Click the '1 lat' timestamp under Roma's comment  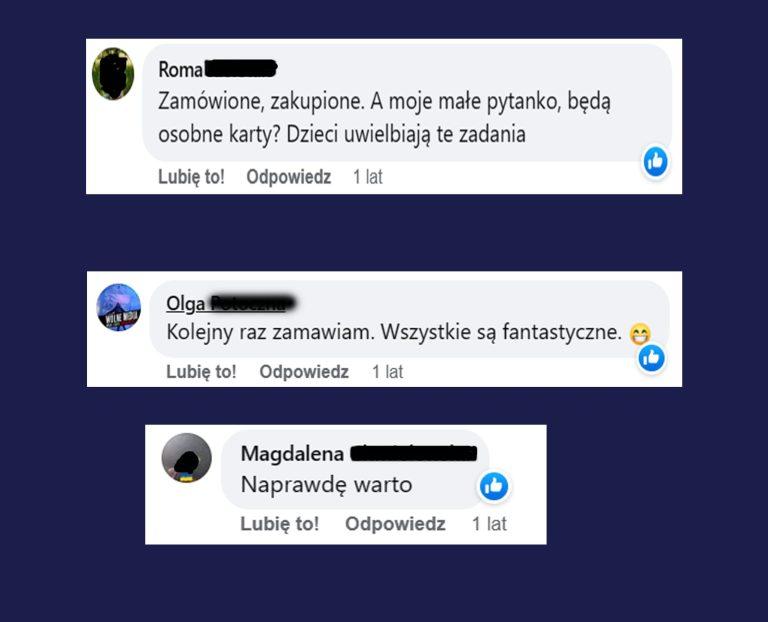(367, 177)
